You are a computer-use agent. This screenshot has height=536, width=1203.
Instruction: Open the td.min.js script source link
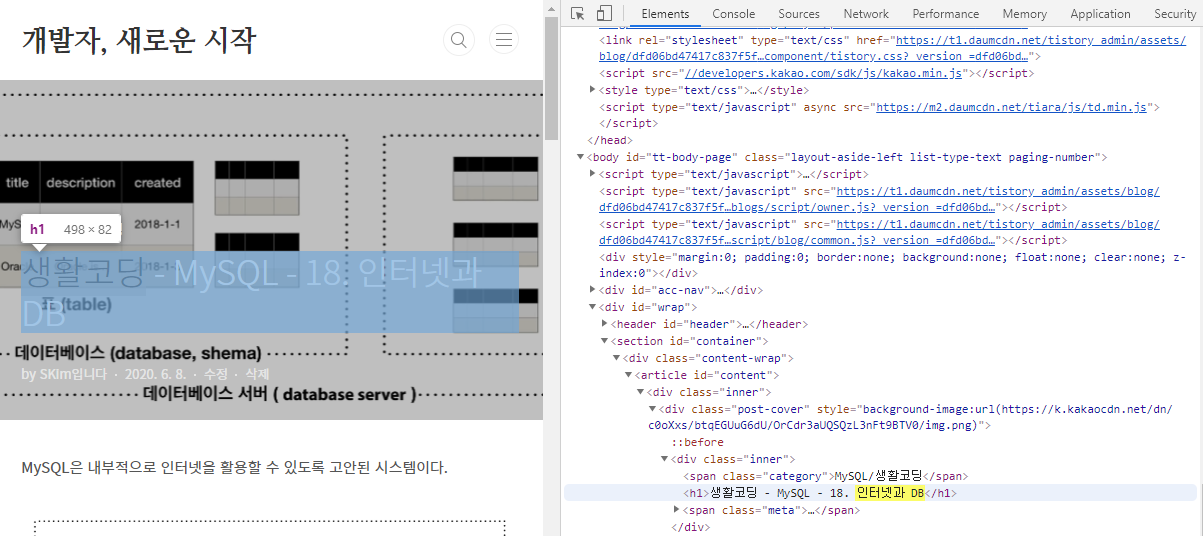point(1012,107)
